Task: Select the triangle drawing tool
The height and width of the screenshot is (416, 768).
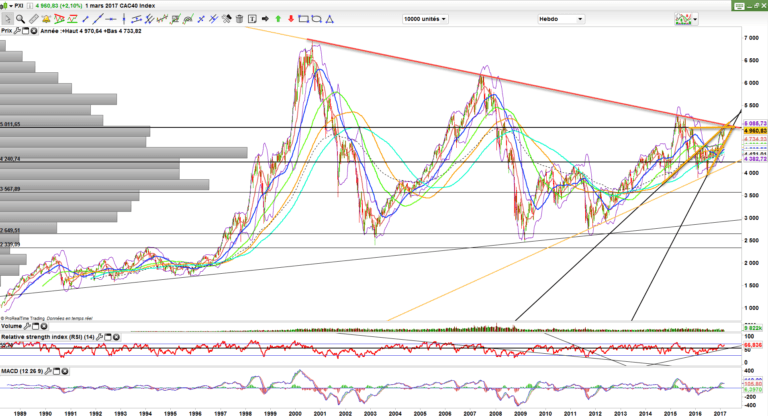Action: (330, 18)
